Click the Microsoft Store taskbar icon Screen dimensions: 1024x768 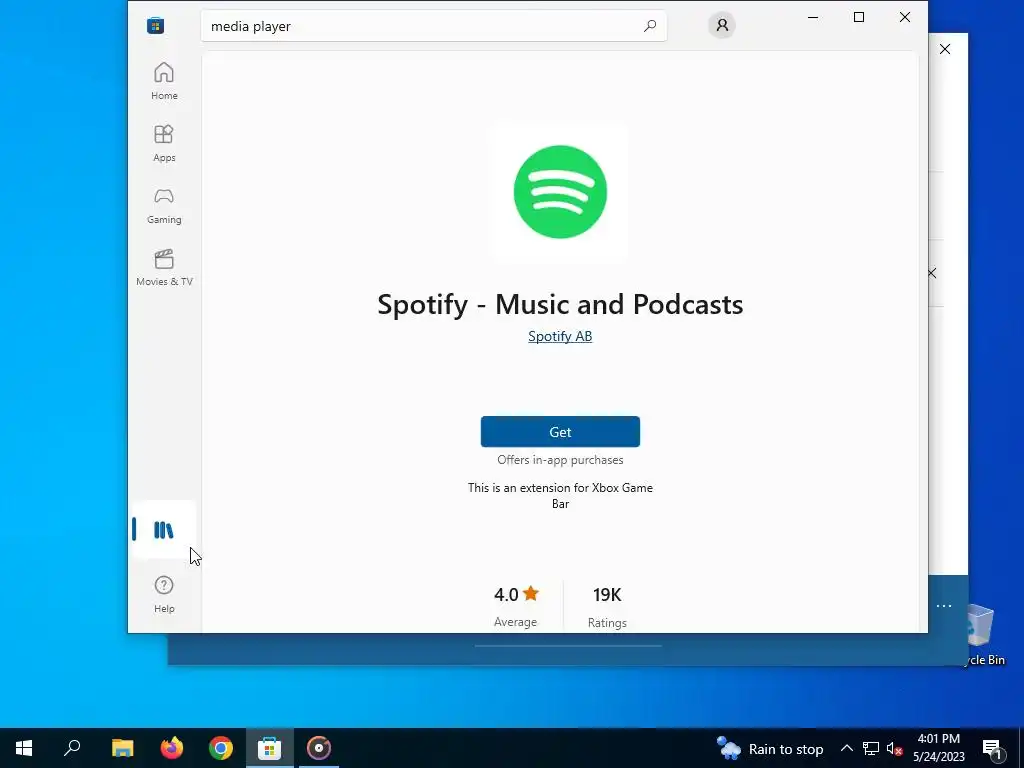pos(270,748)
